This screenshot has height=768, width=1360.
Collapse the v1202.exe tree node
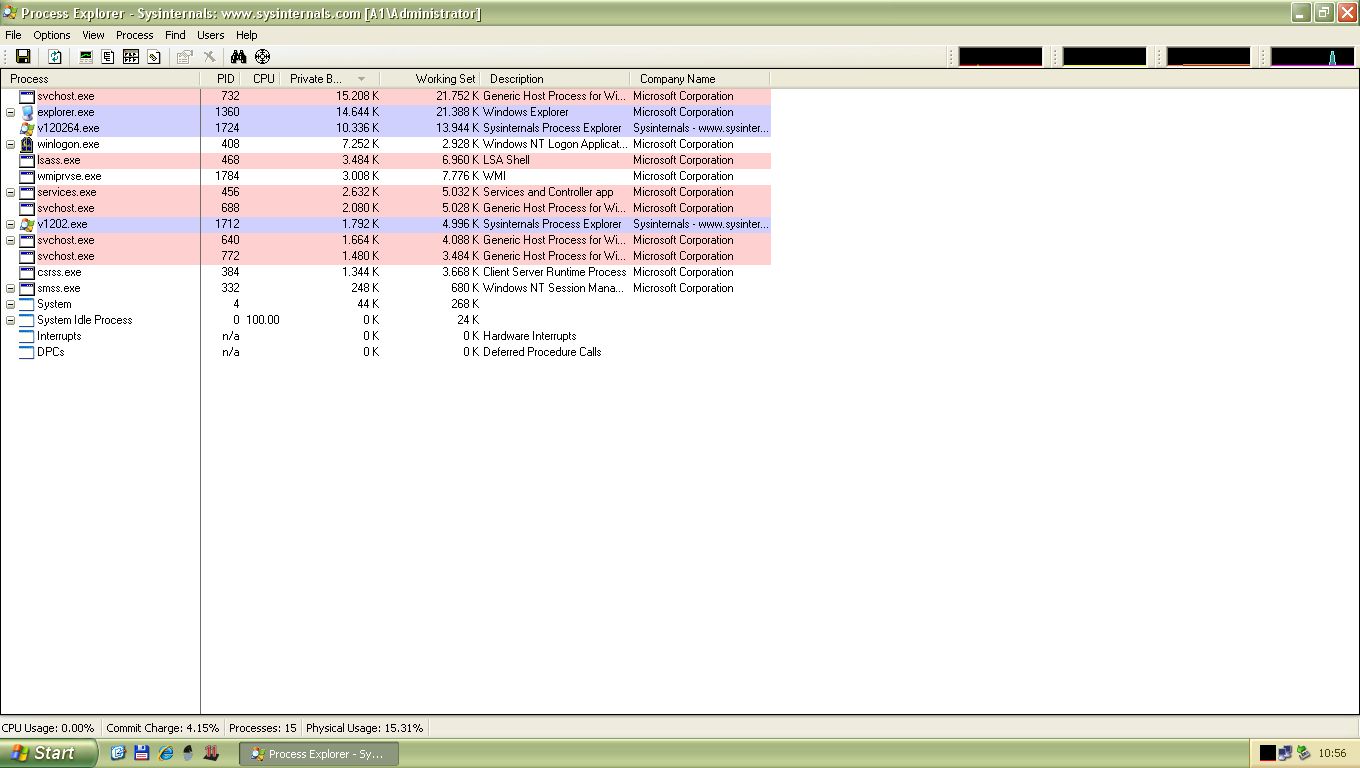[x=10, y=224]
